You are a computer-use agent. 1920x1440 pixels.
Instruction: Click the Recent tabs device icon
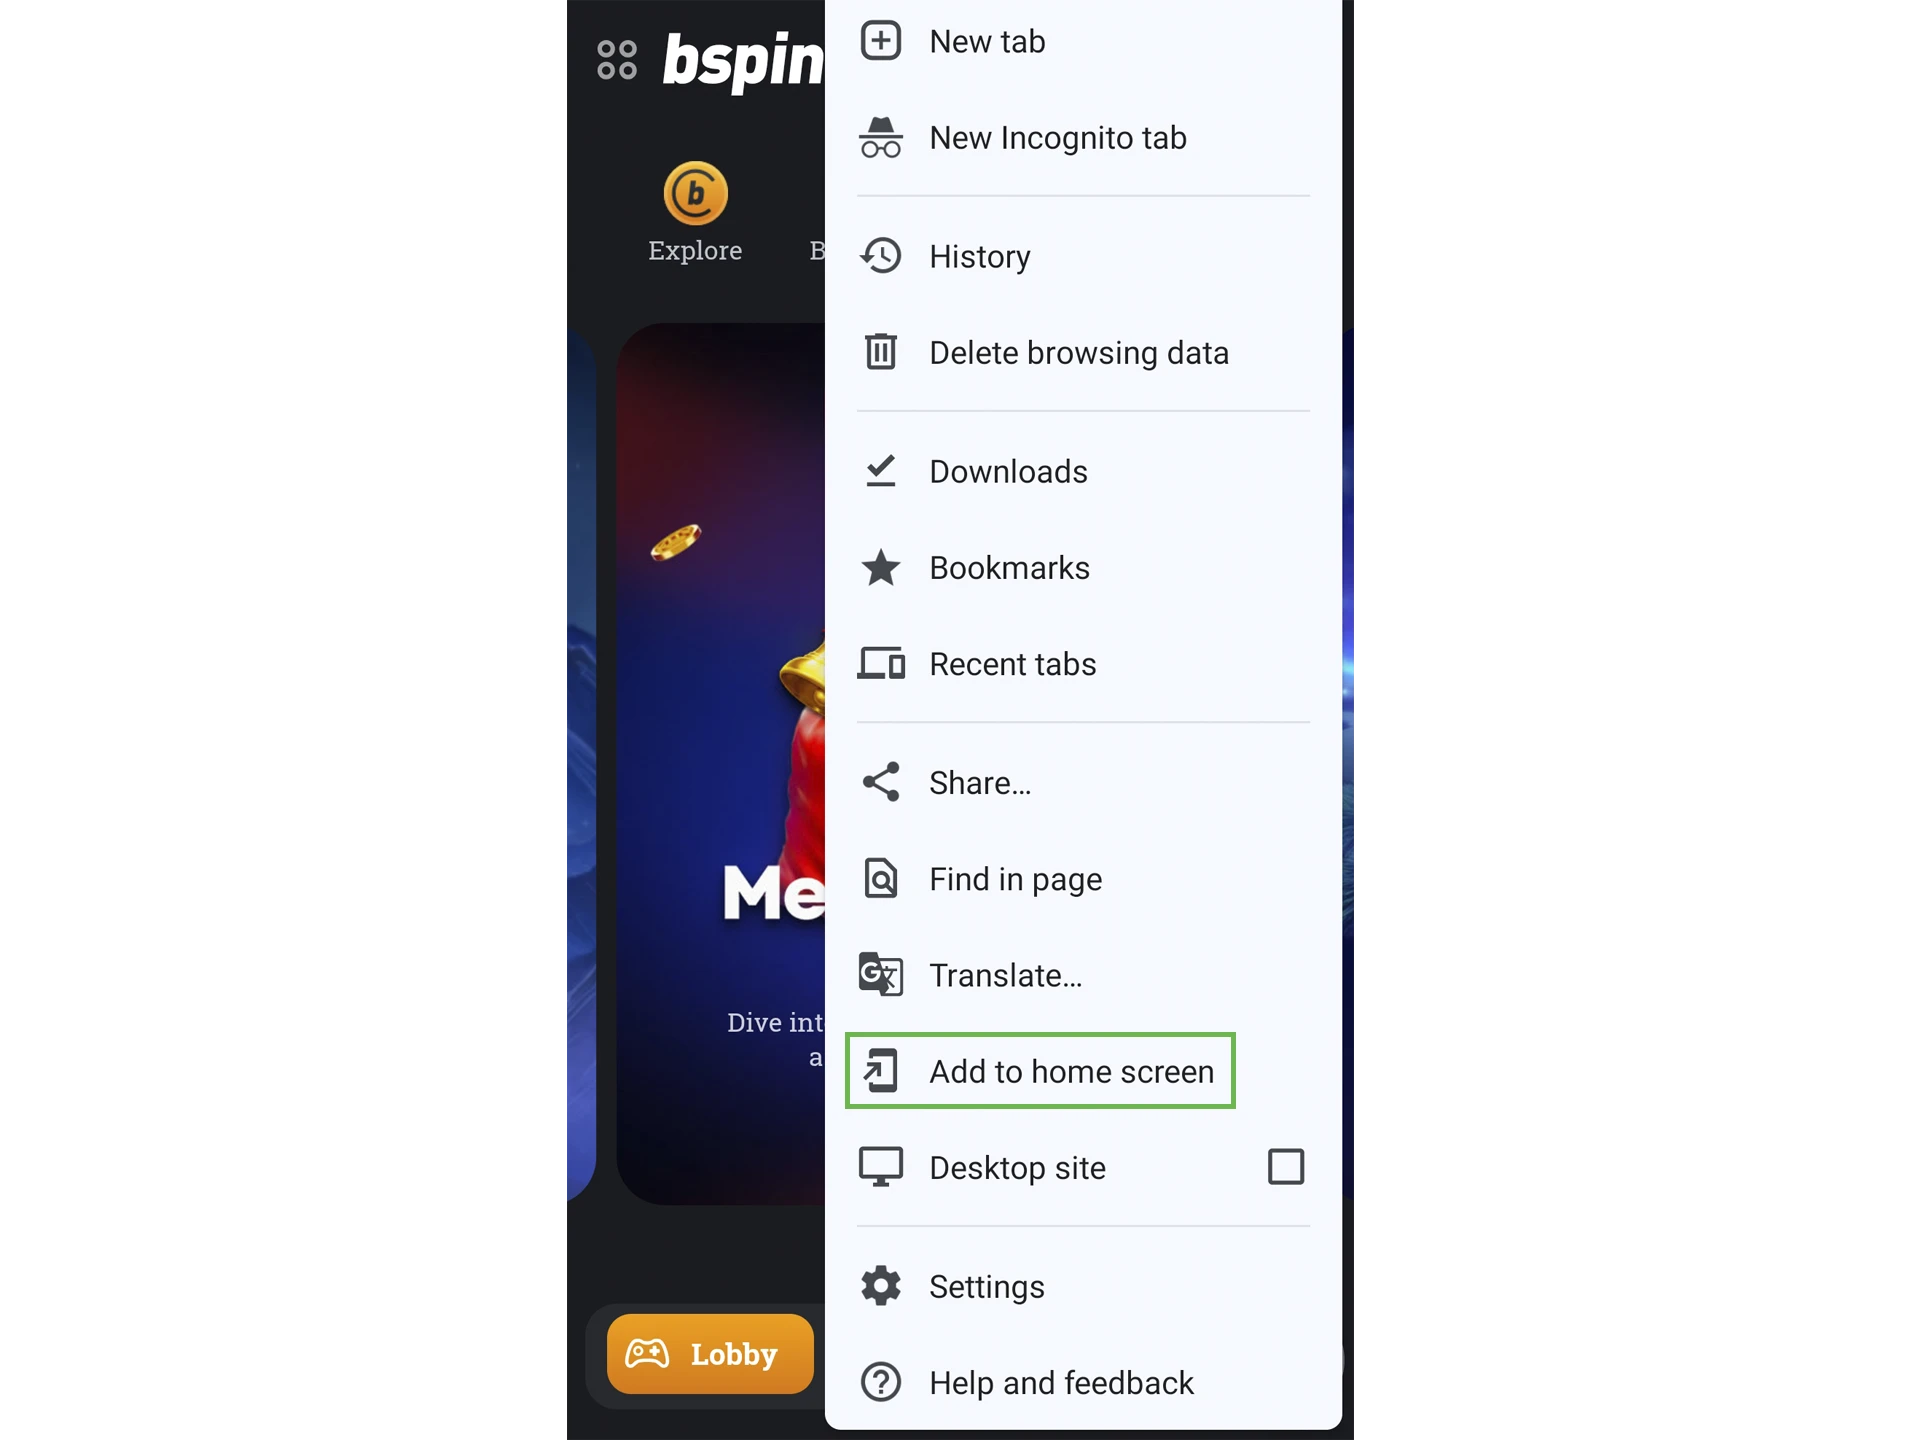click(x=881, y=663)
